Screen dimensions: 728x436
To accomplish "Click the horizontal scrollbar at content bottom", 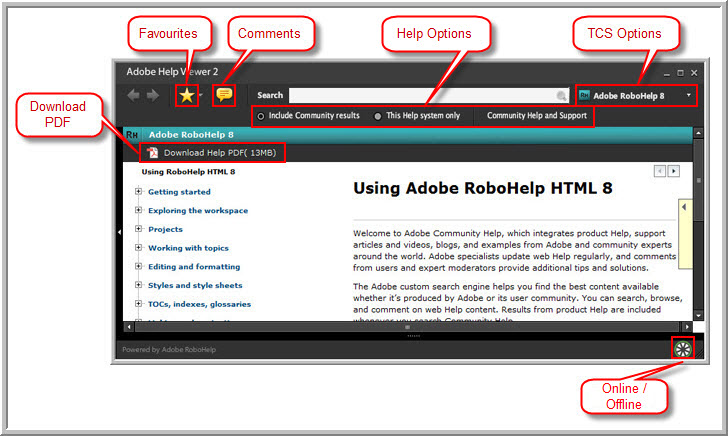I will point(406,327).
